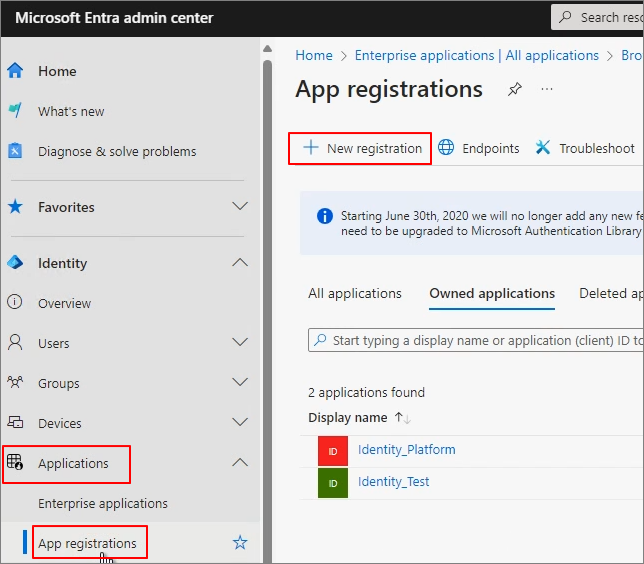
Task: Collapse the Applications submenu chevron
Action: (240, 462)
